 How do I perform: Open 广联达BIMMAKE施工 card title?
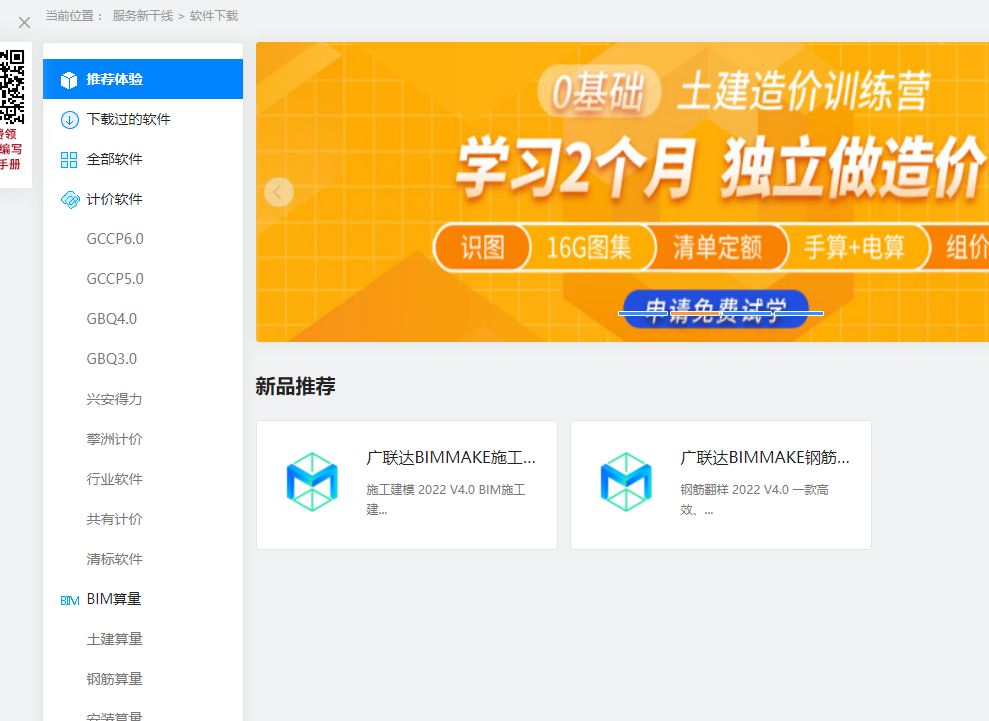click(450, 457)
